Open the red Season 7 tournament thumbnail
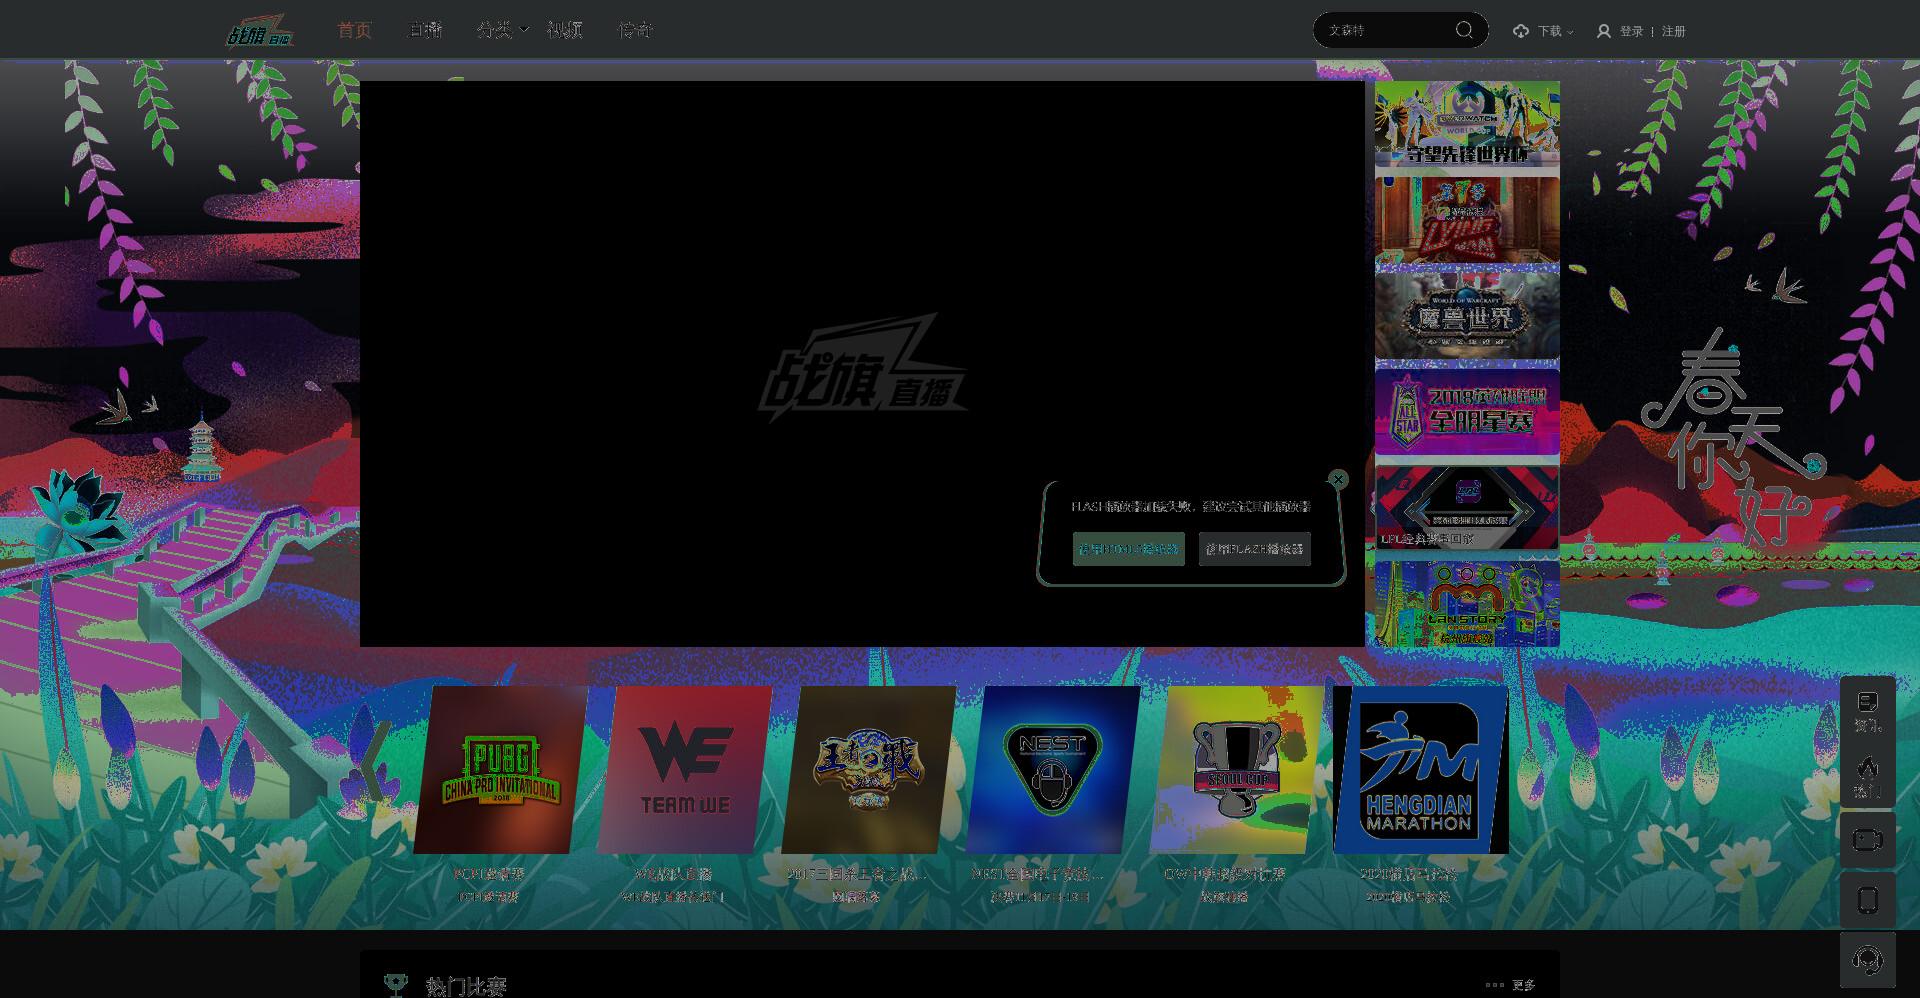Image resolution: width=1920 pixels, height=998 pixels. (1467, 220)
